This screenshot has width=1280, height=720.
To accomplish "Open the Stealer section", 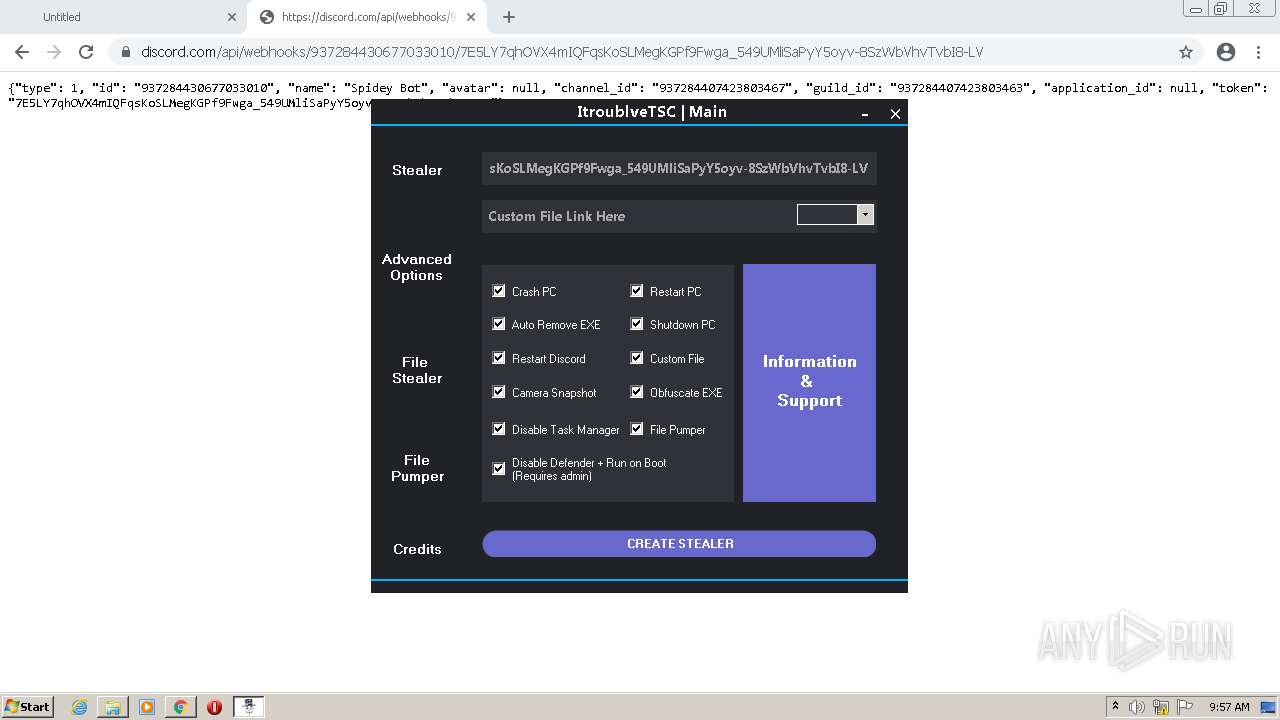I will pos(417,170).
